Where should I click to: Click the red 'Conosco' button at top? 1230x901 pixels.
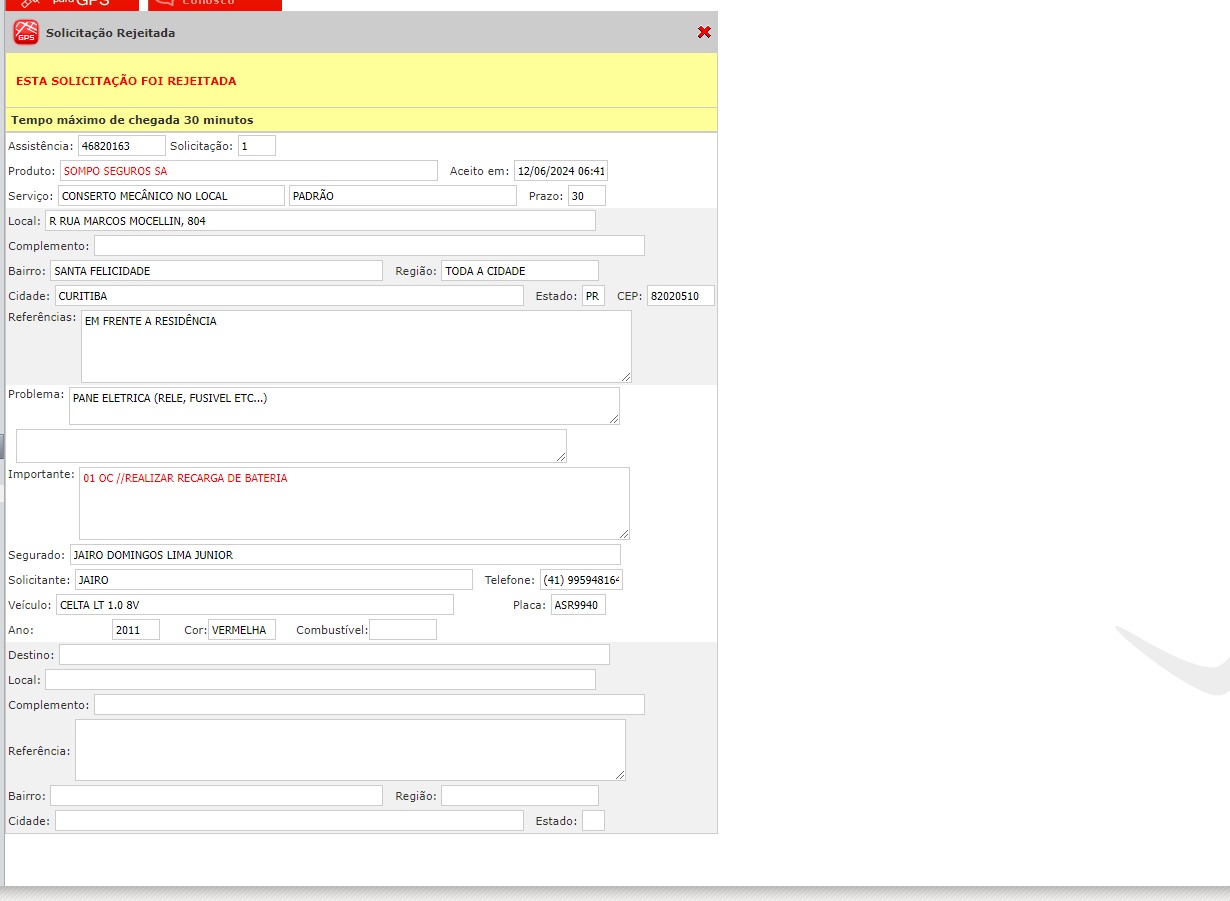point(214,4)
